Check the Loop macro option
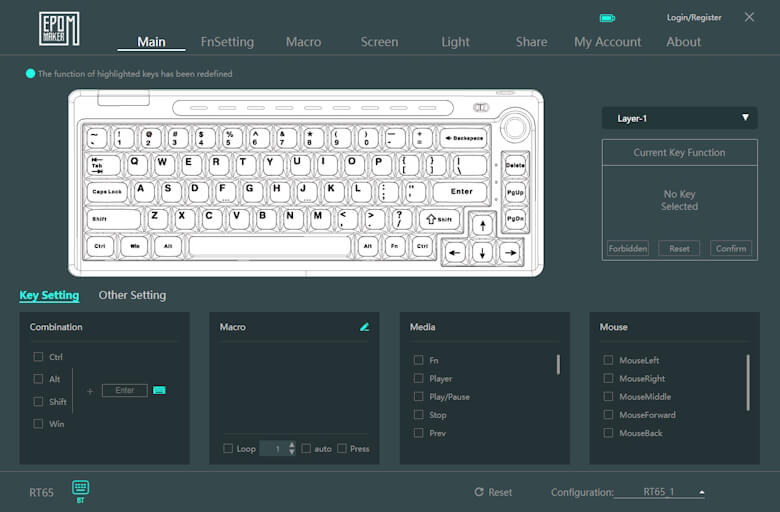The width and height of the screenshot is (780, 512). pos(229,449)
